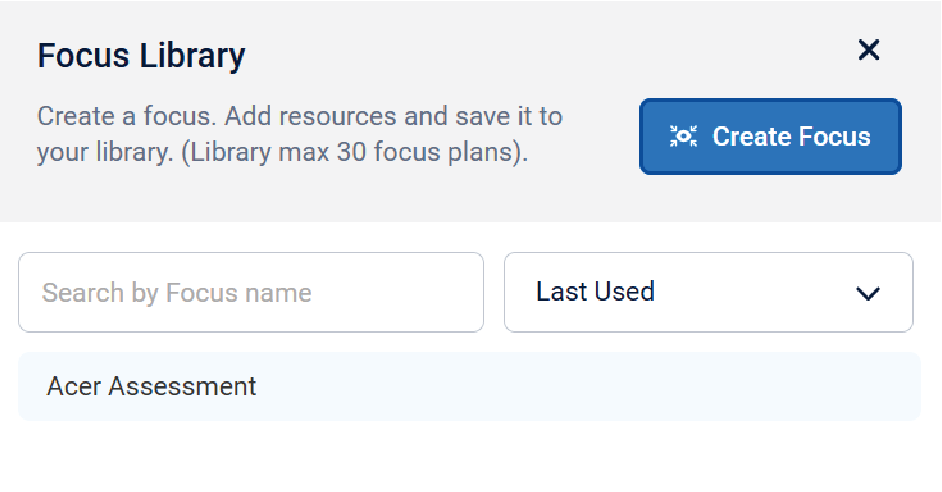942x492 pixels.
Task: Click the Search by Focus name field
Action: click(x=251, y=292)
